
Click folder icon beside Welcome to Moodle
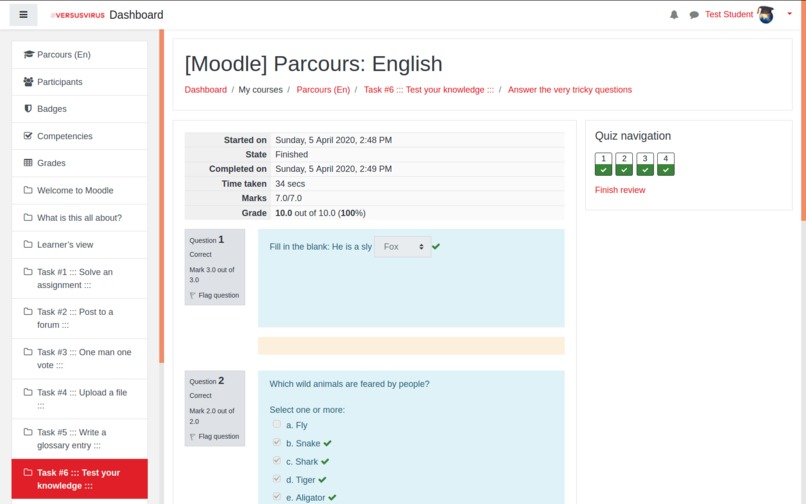28,190
